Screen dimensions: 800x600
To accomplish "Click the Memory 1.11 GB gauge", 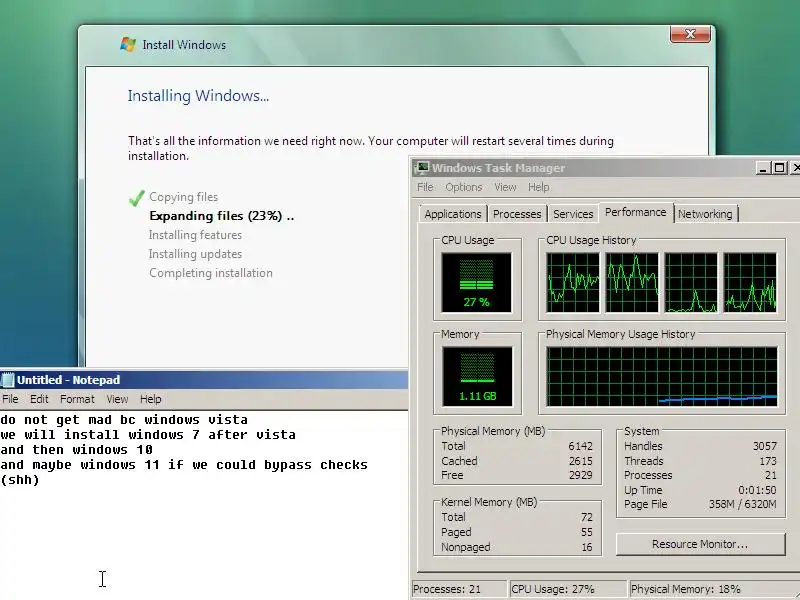I will click(x=478, y=377).
